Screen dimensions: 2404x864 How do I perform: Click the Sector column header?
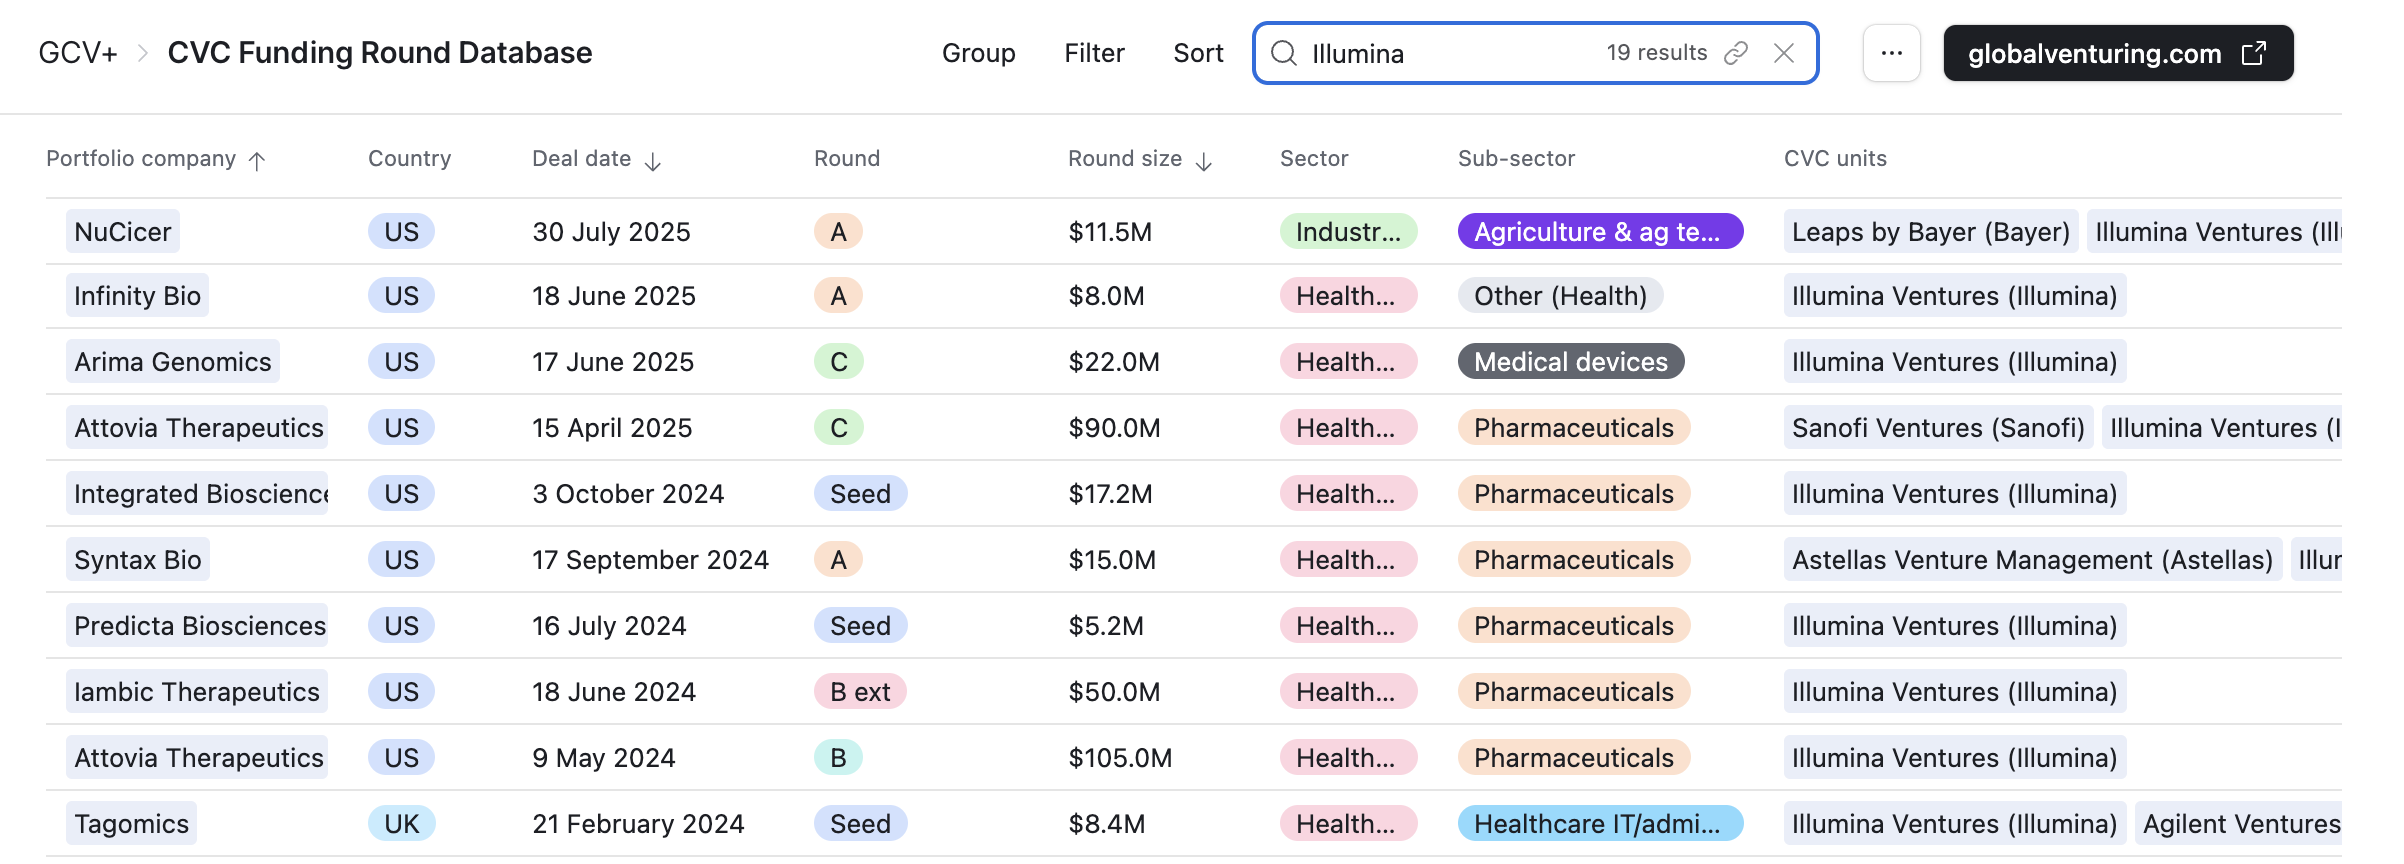[1314, 158]
